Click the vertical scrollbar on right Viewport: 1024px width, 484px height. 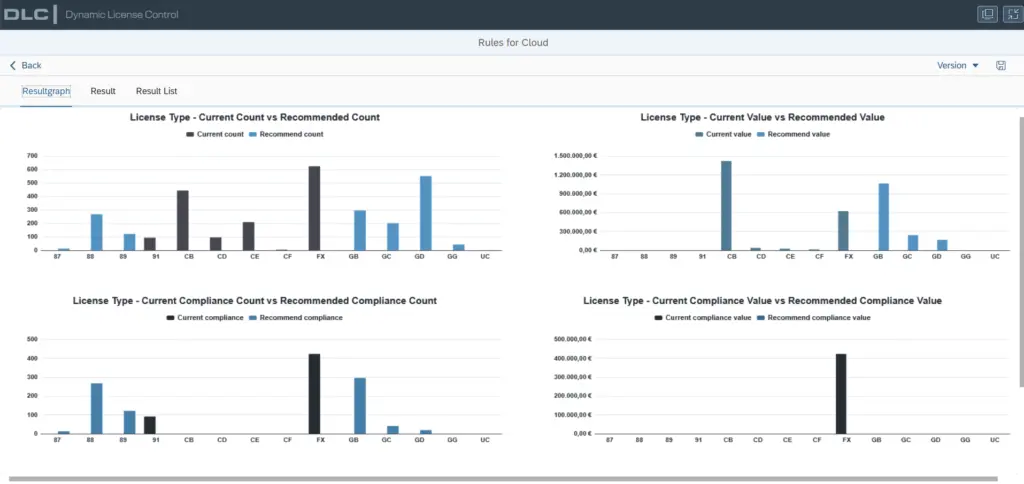(1021, 251)
